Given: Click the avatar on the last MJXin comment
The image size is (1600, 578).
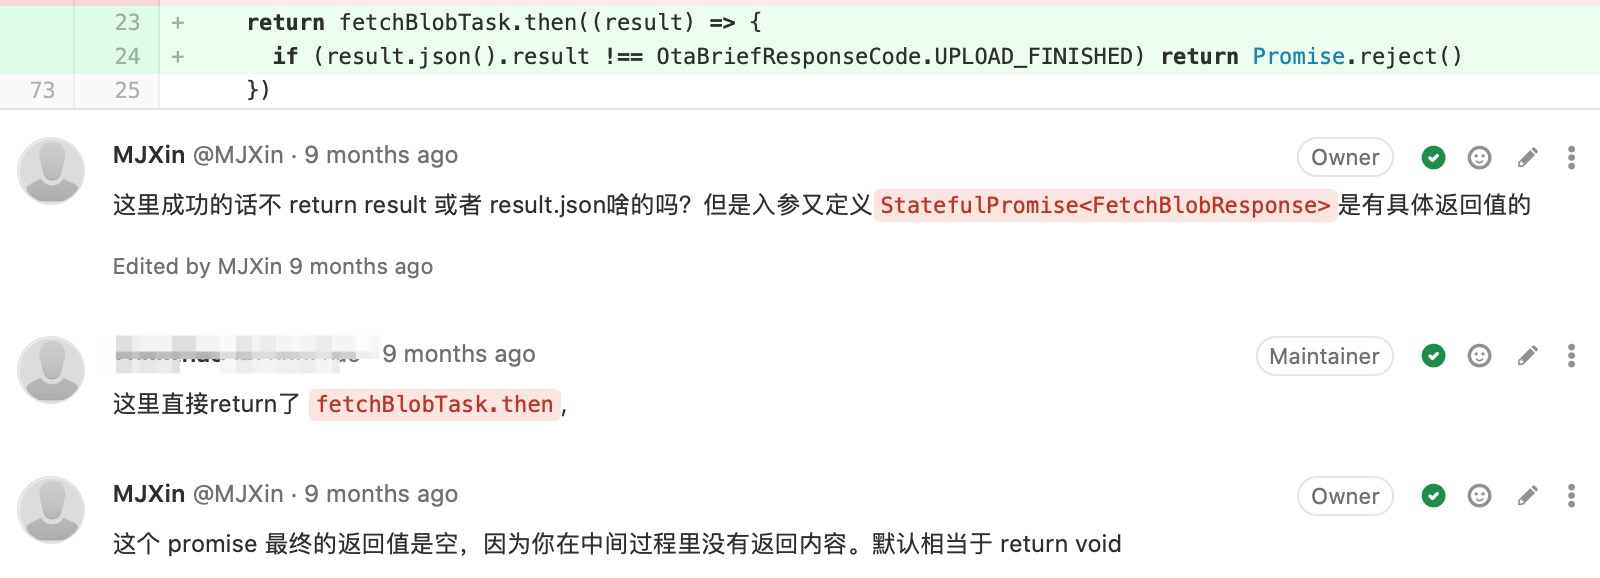Looking at the screenshot, I should point(51,509).
